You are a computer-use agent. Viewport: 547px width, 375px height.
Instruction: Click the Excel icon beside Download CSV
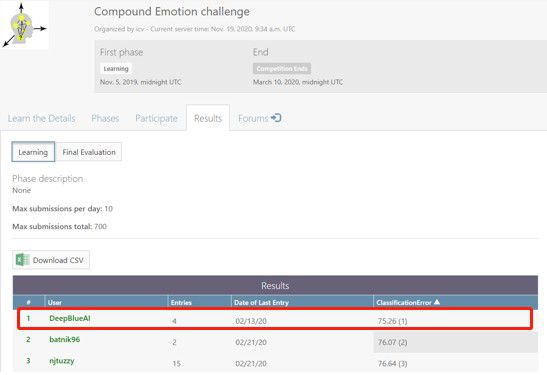pyautogui.click(x=22, y=260)
